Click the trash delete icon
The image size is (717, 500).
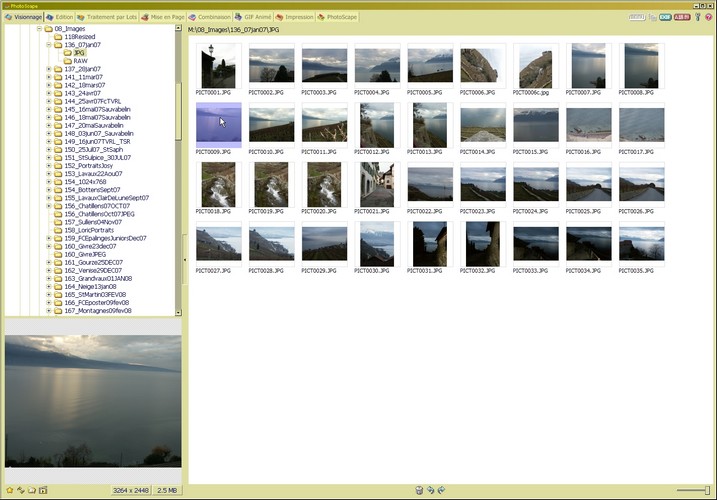coord(419,490)
